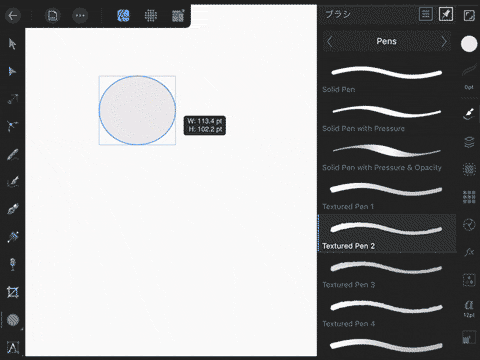Screen dimensions: 480x360
Task: Select the Artistic Text tool
Action: (x=13, y=348)
